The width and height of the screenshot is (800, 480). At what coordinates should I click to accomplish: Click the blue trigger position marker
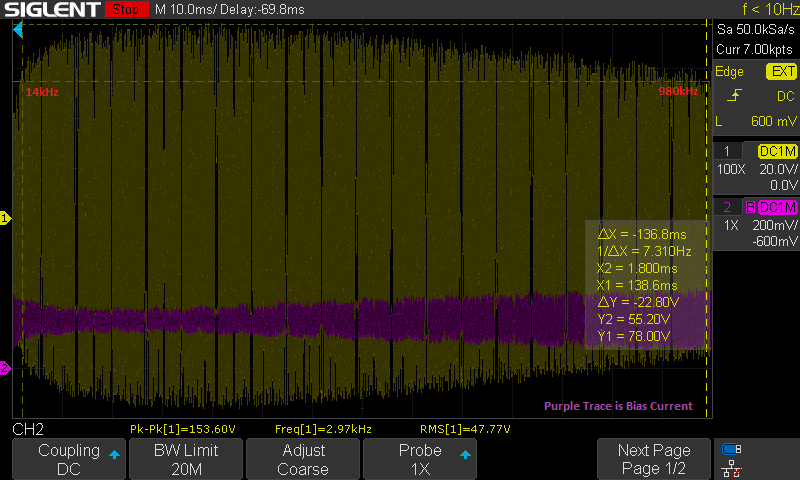(18, 31)
